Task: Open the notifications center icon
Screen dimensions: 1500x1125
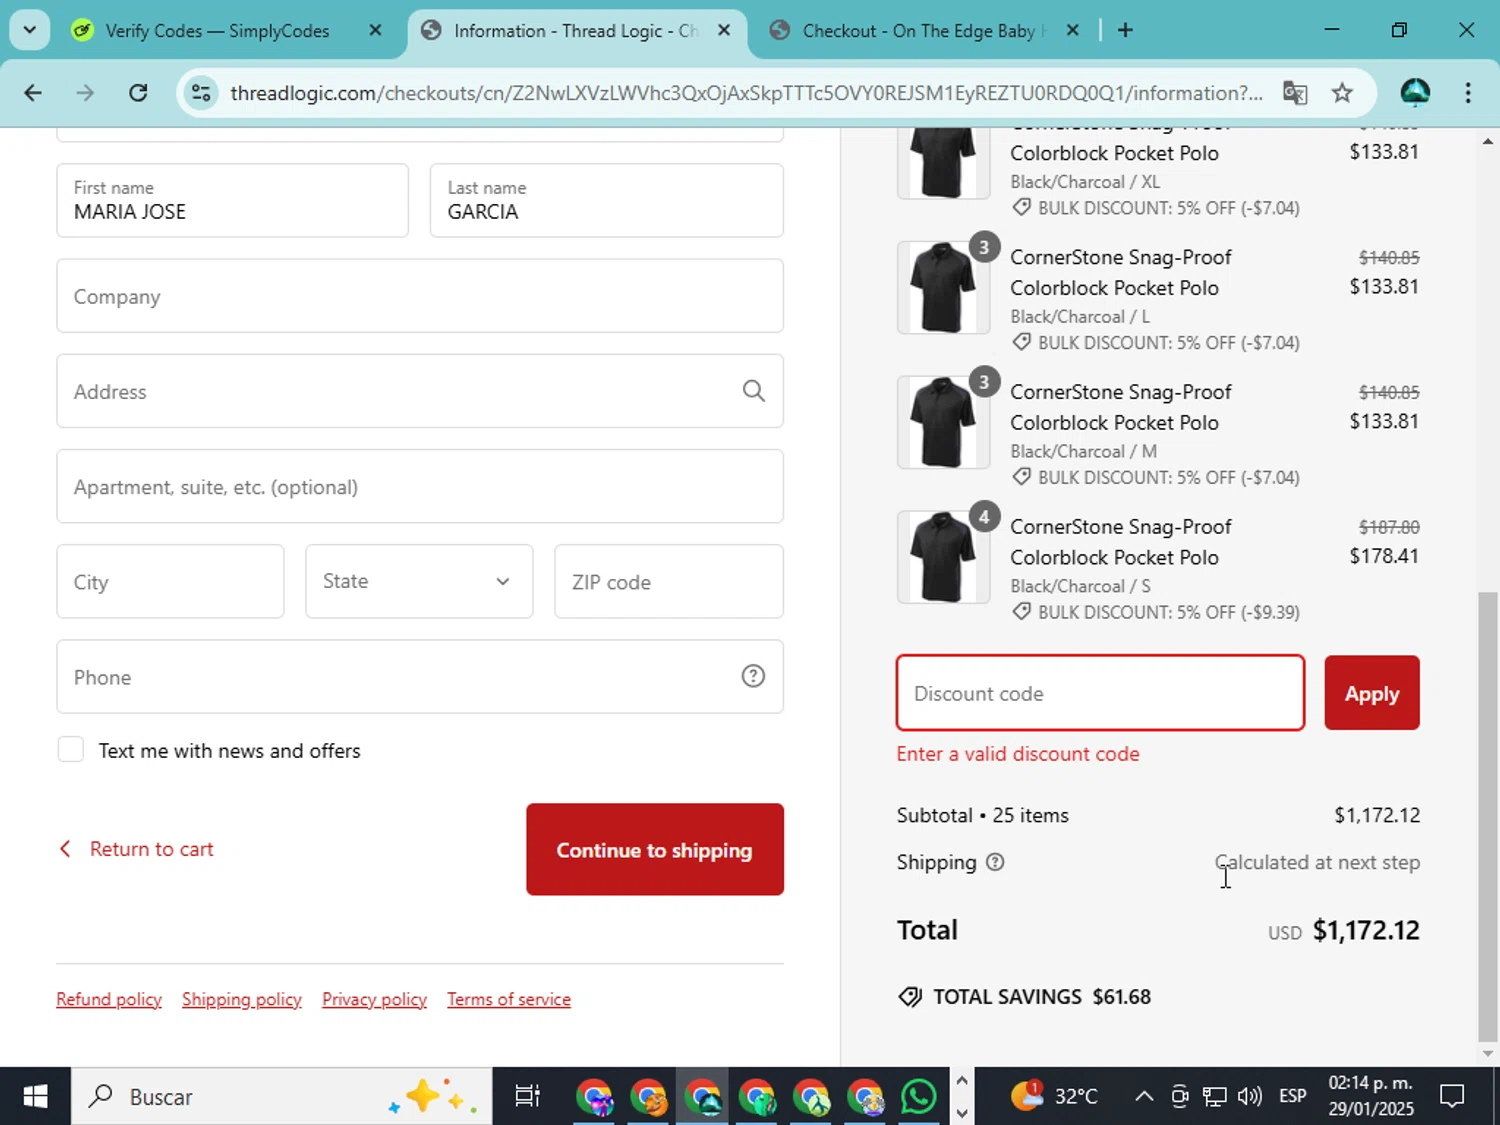Action: coord(1452,1097)
